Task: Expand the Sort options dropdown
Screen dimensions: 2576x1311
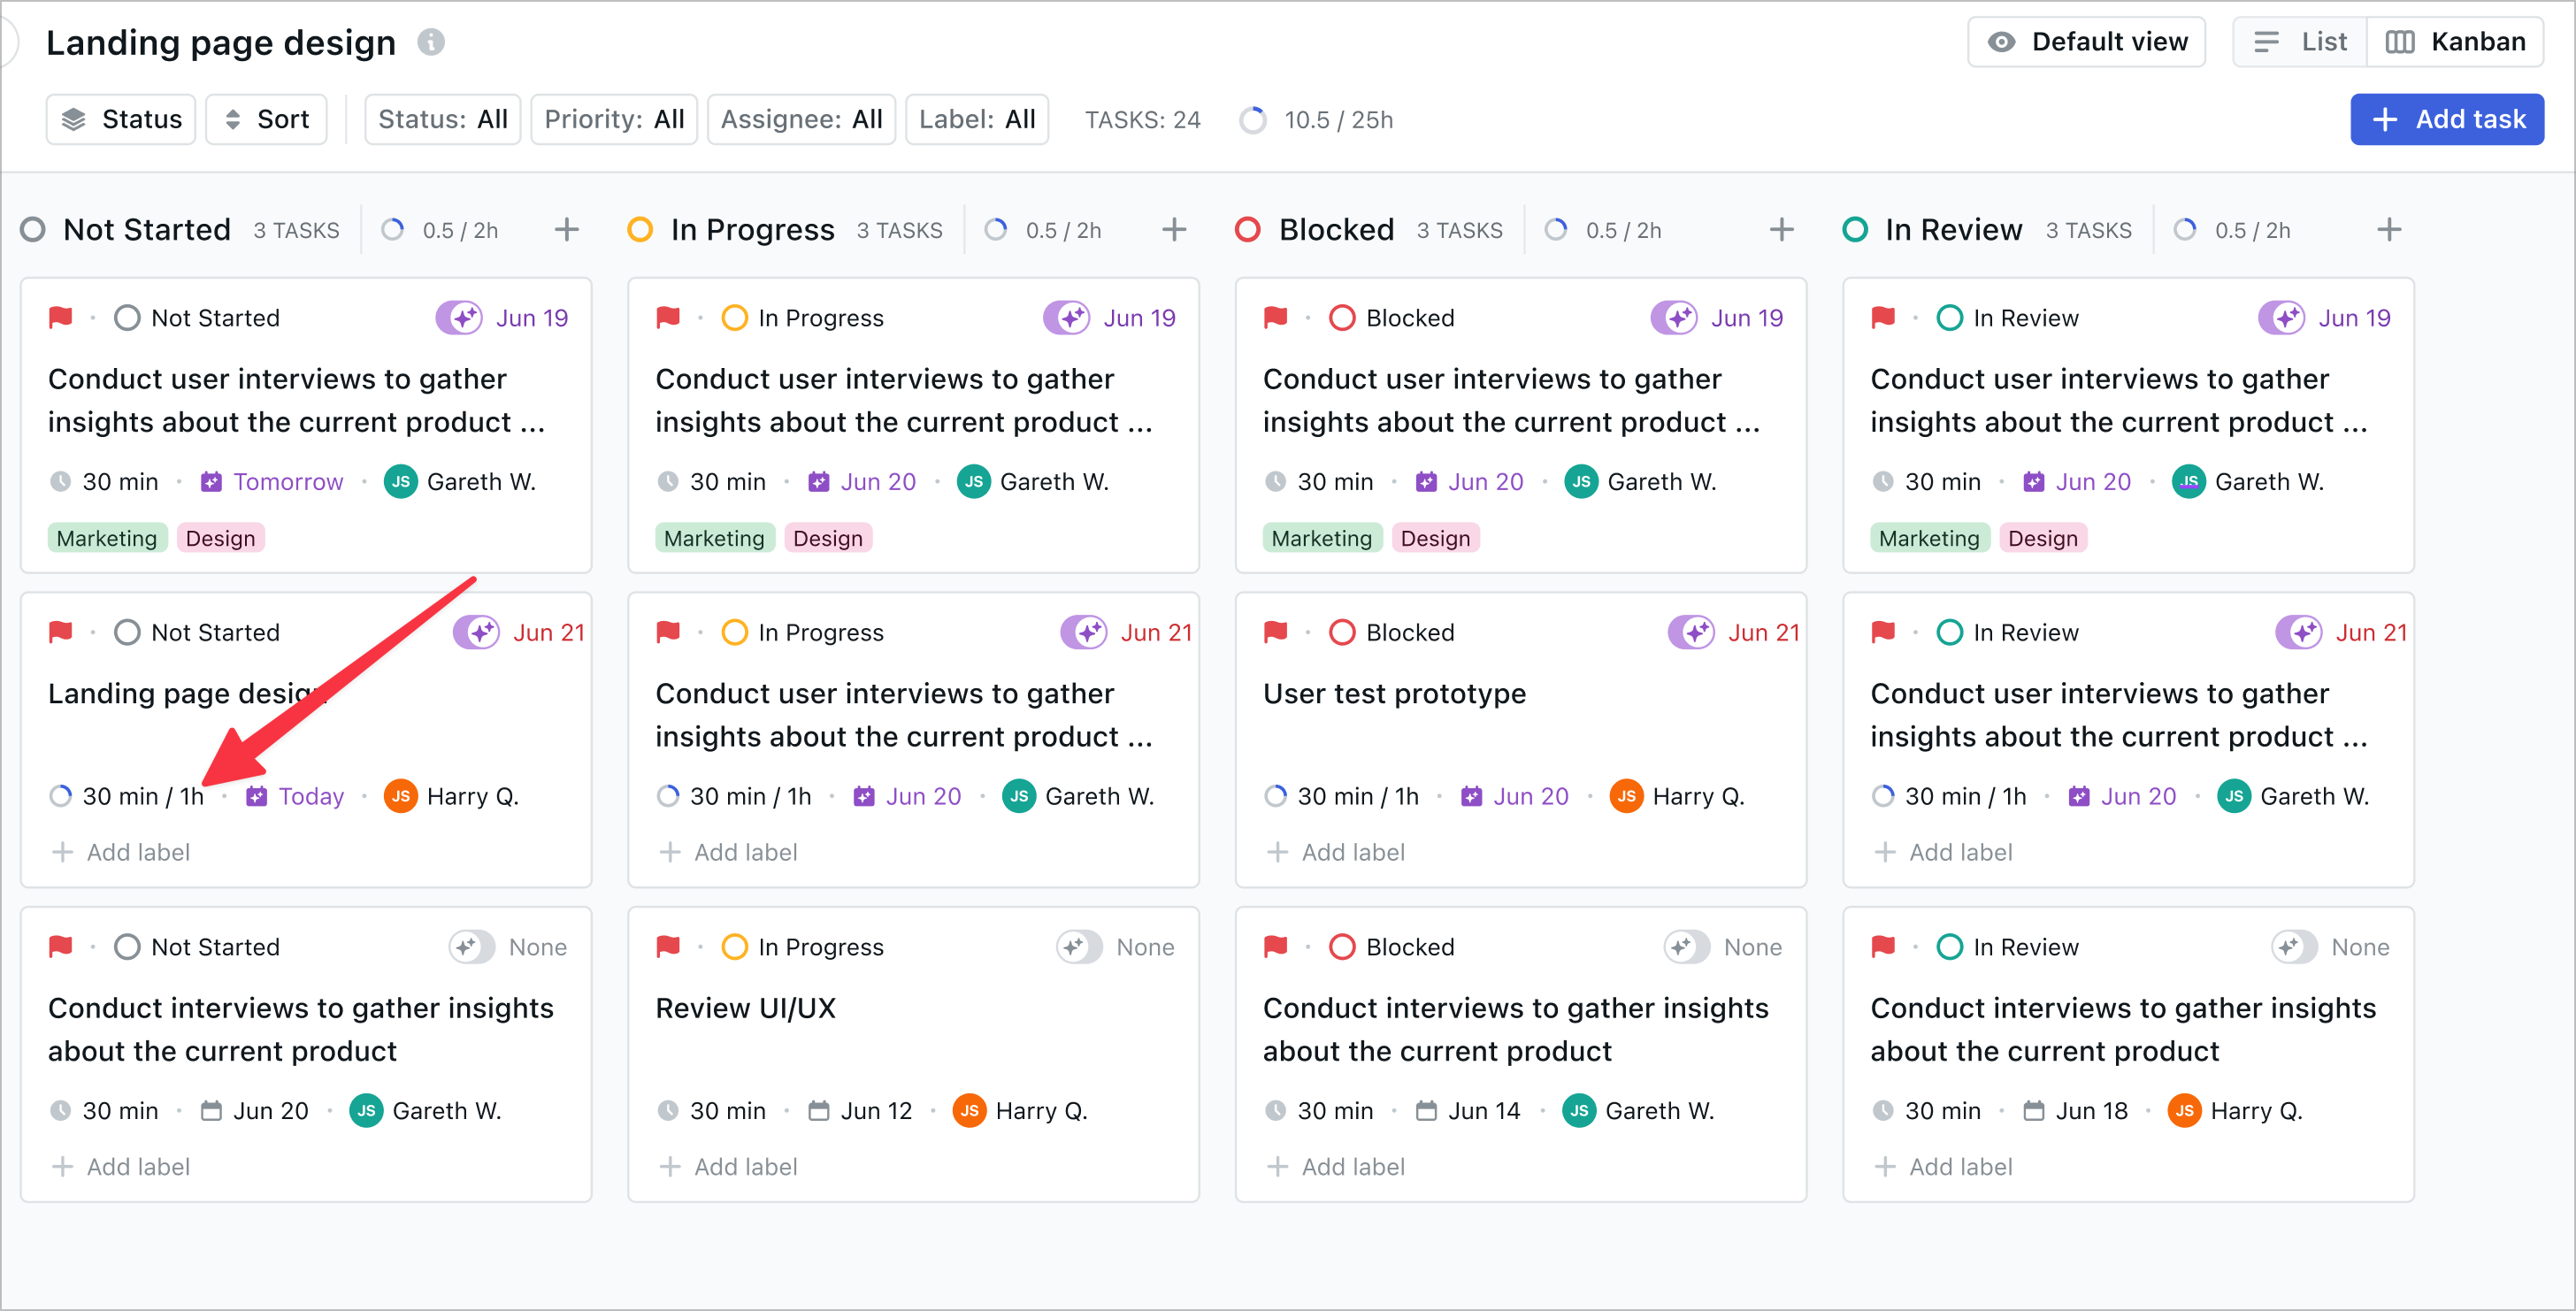Action: tap(266, 120)
